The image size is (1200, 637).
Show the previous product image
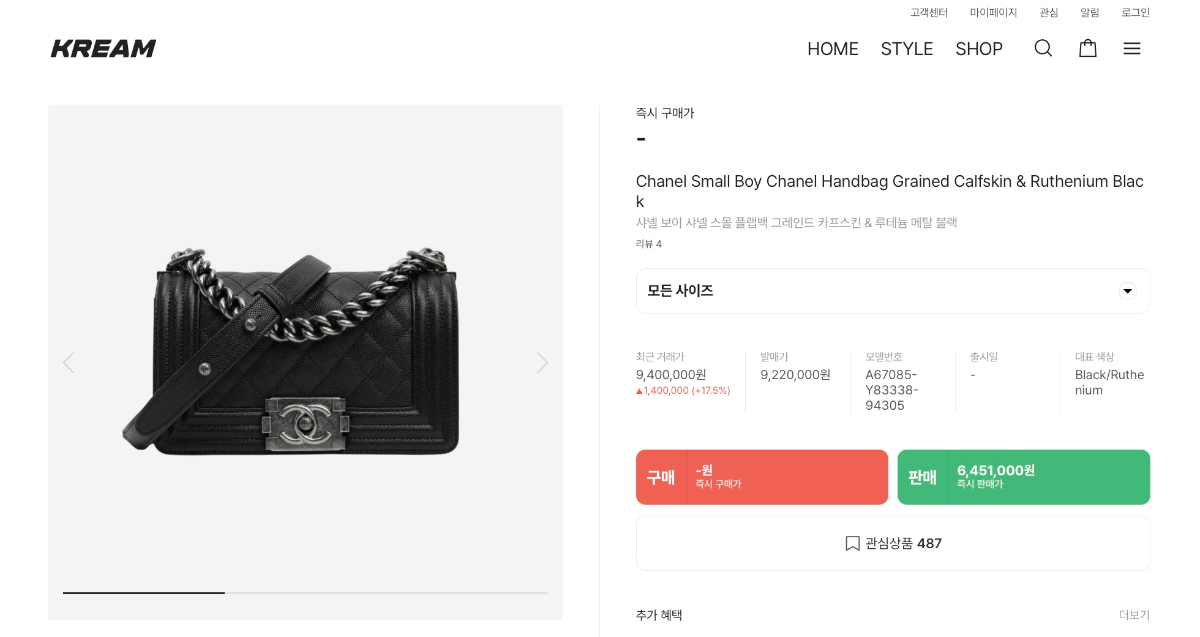[68, 362]
